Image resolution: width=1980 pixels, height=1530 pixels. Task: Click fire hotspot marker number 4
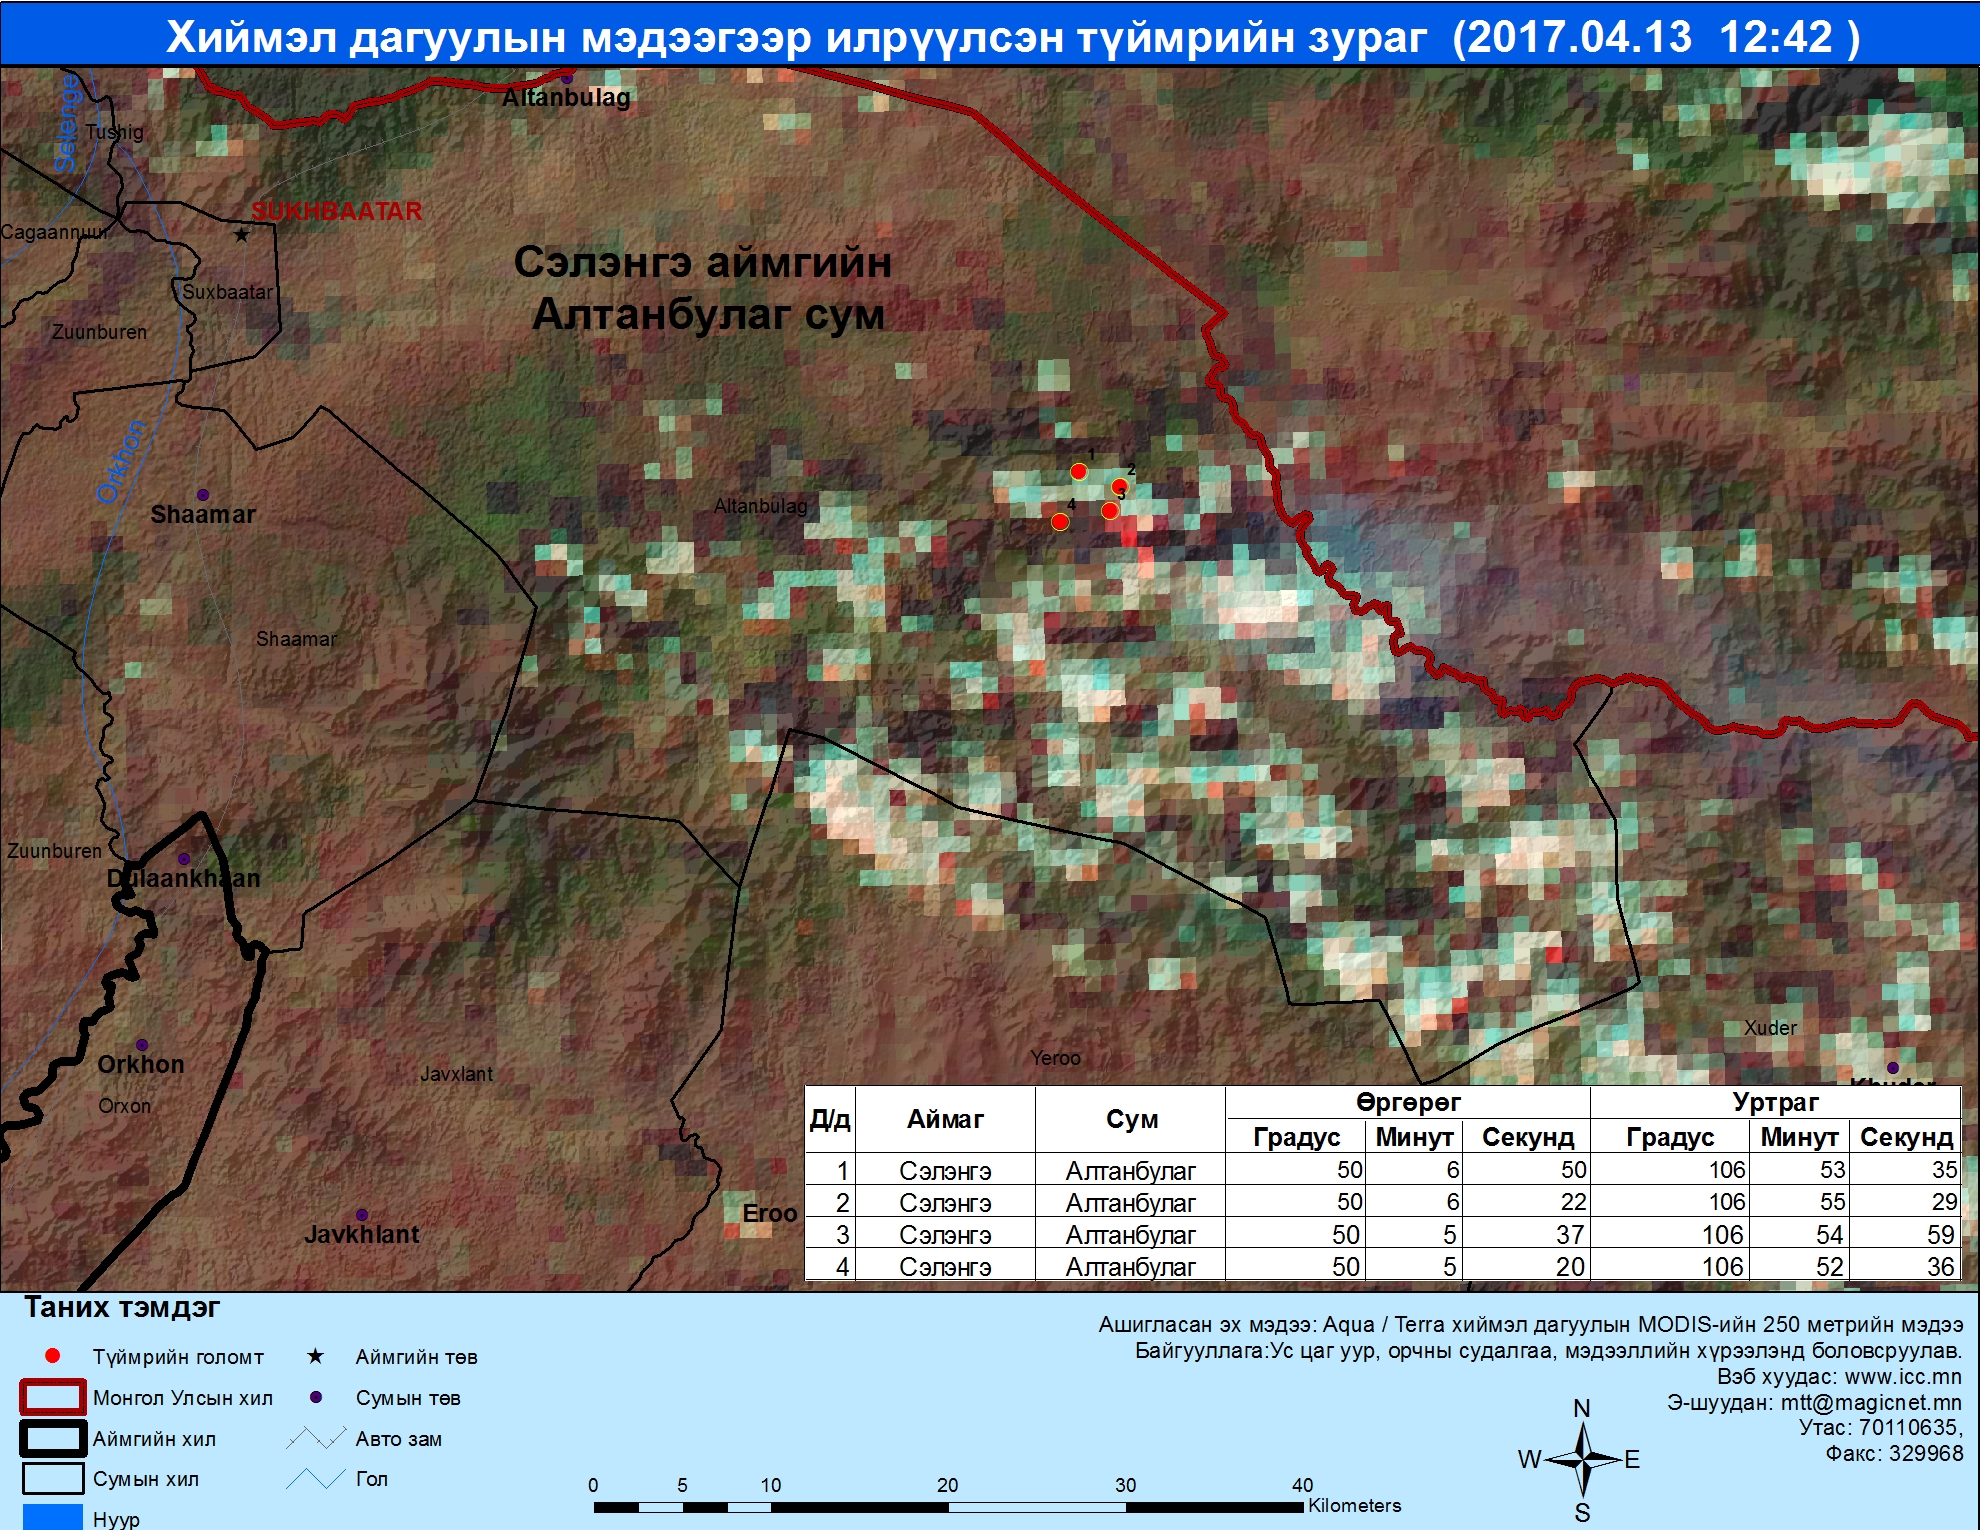pos(1060,521)
